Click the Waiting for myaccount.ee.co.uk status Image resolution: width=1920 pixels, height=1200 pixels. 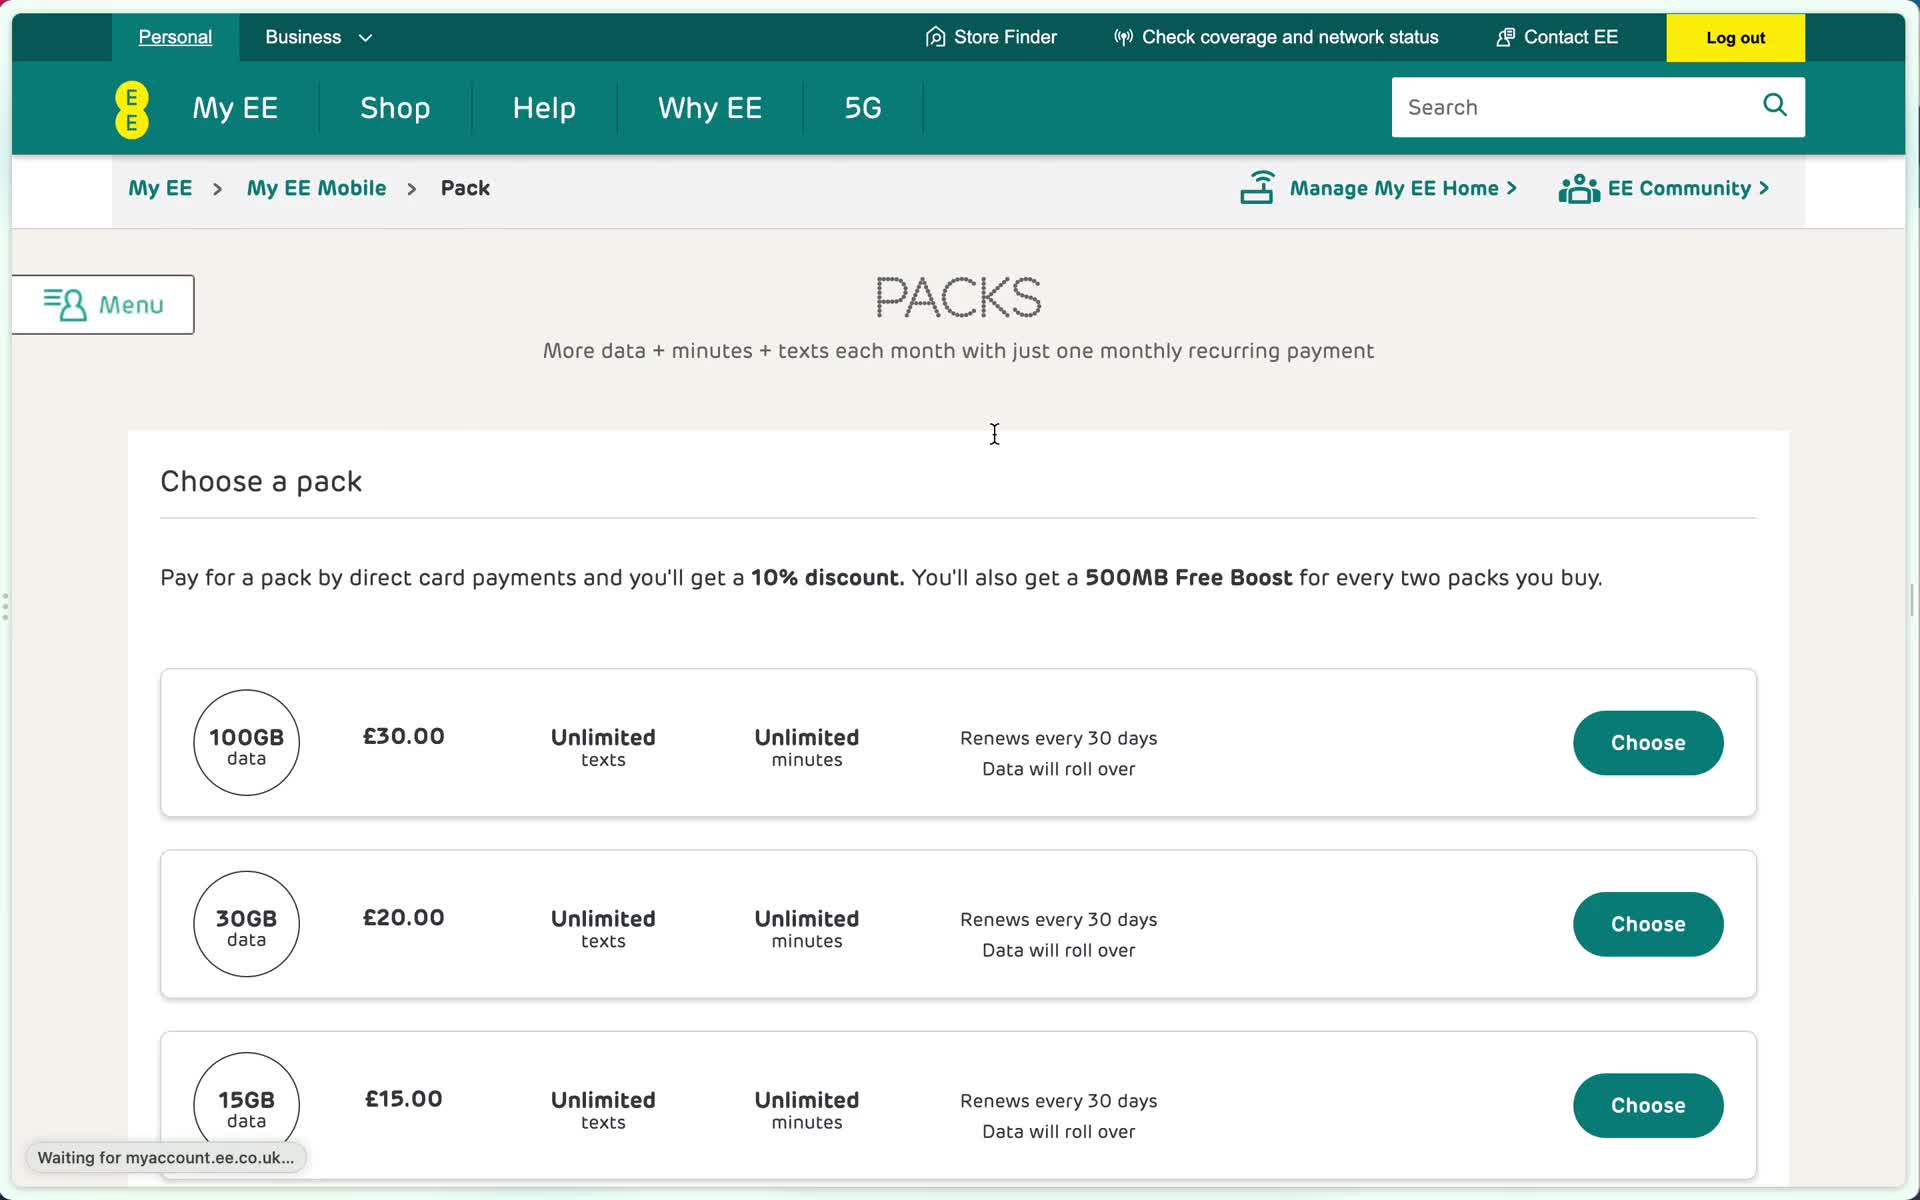(166, 1157)
